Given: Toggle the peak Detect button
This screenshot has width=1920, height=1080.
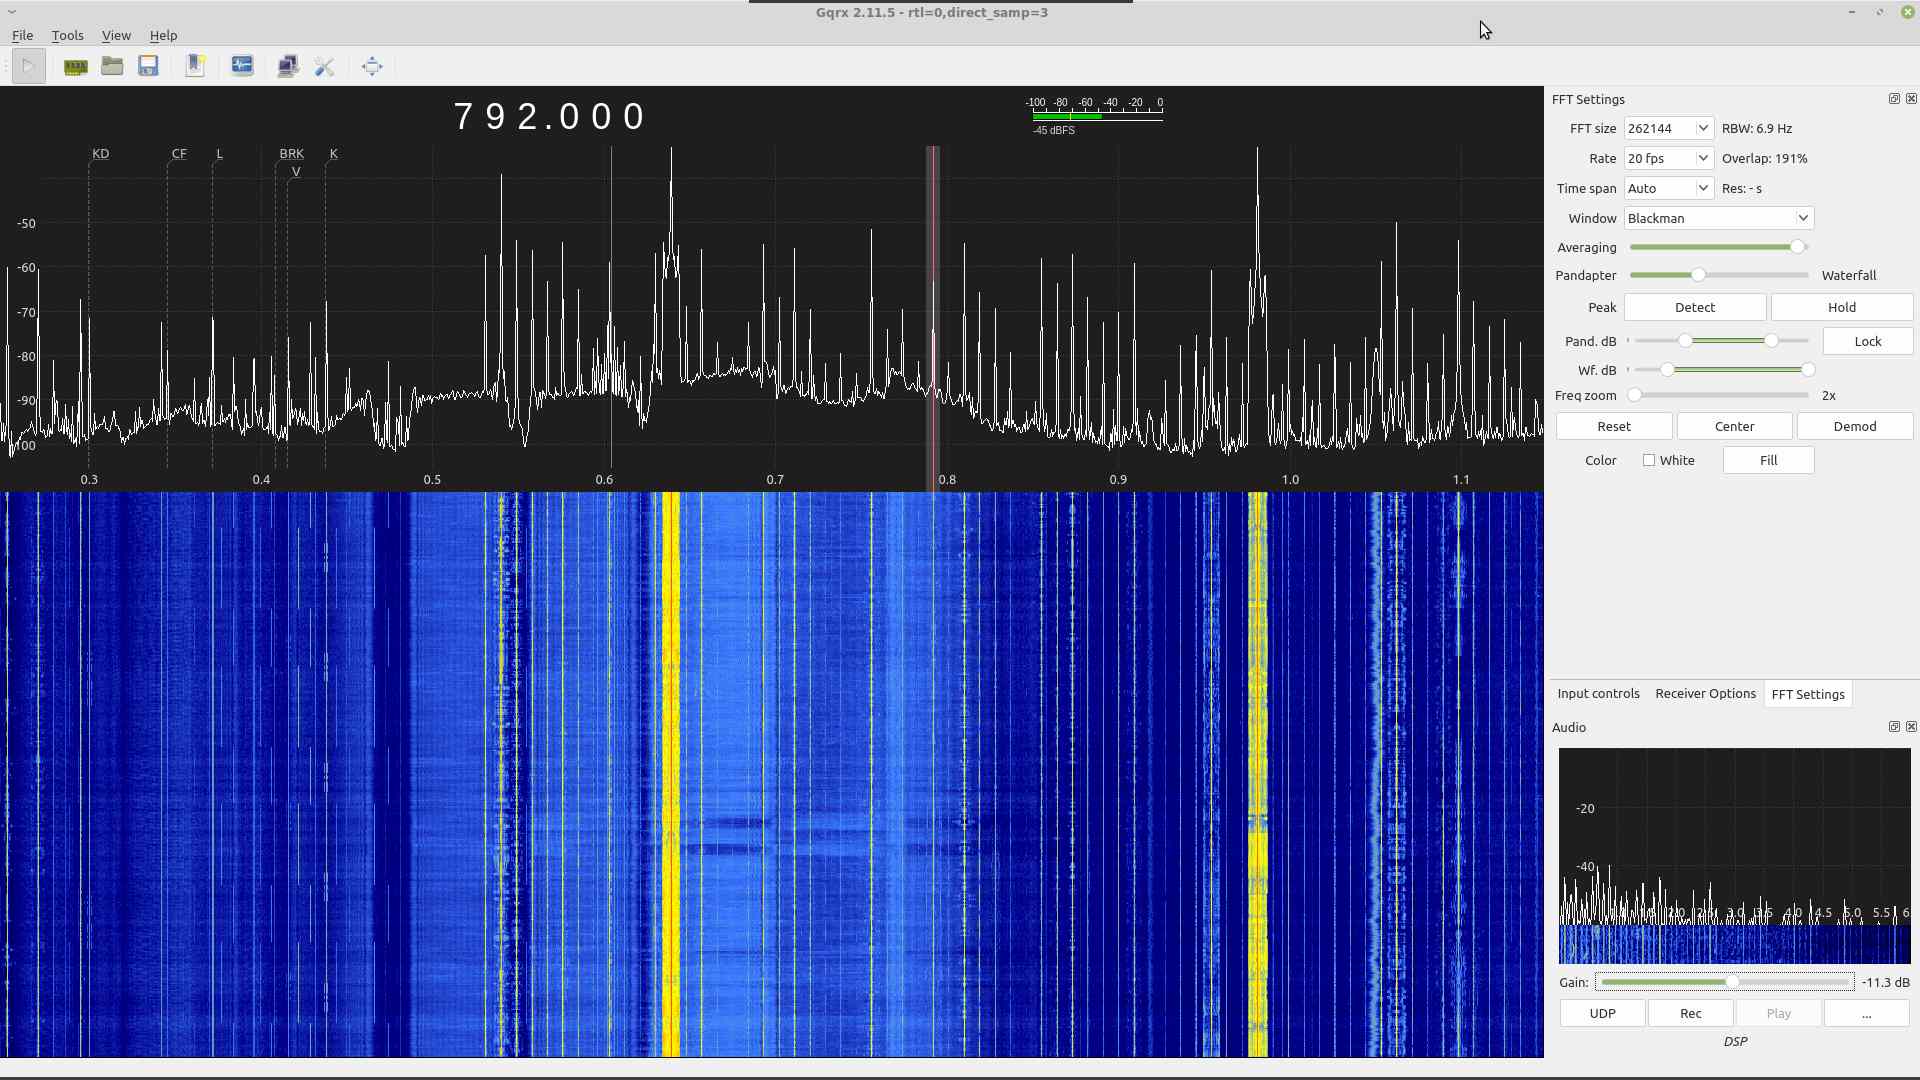Looking at the screenshot, I should pyautogui.click(x=1694, y=308).
